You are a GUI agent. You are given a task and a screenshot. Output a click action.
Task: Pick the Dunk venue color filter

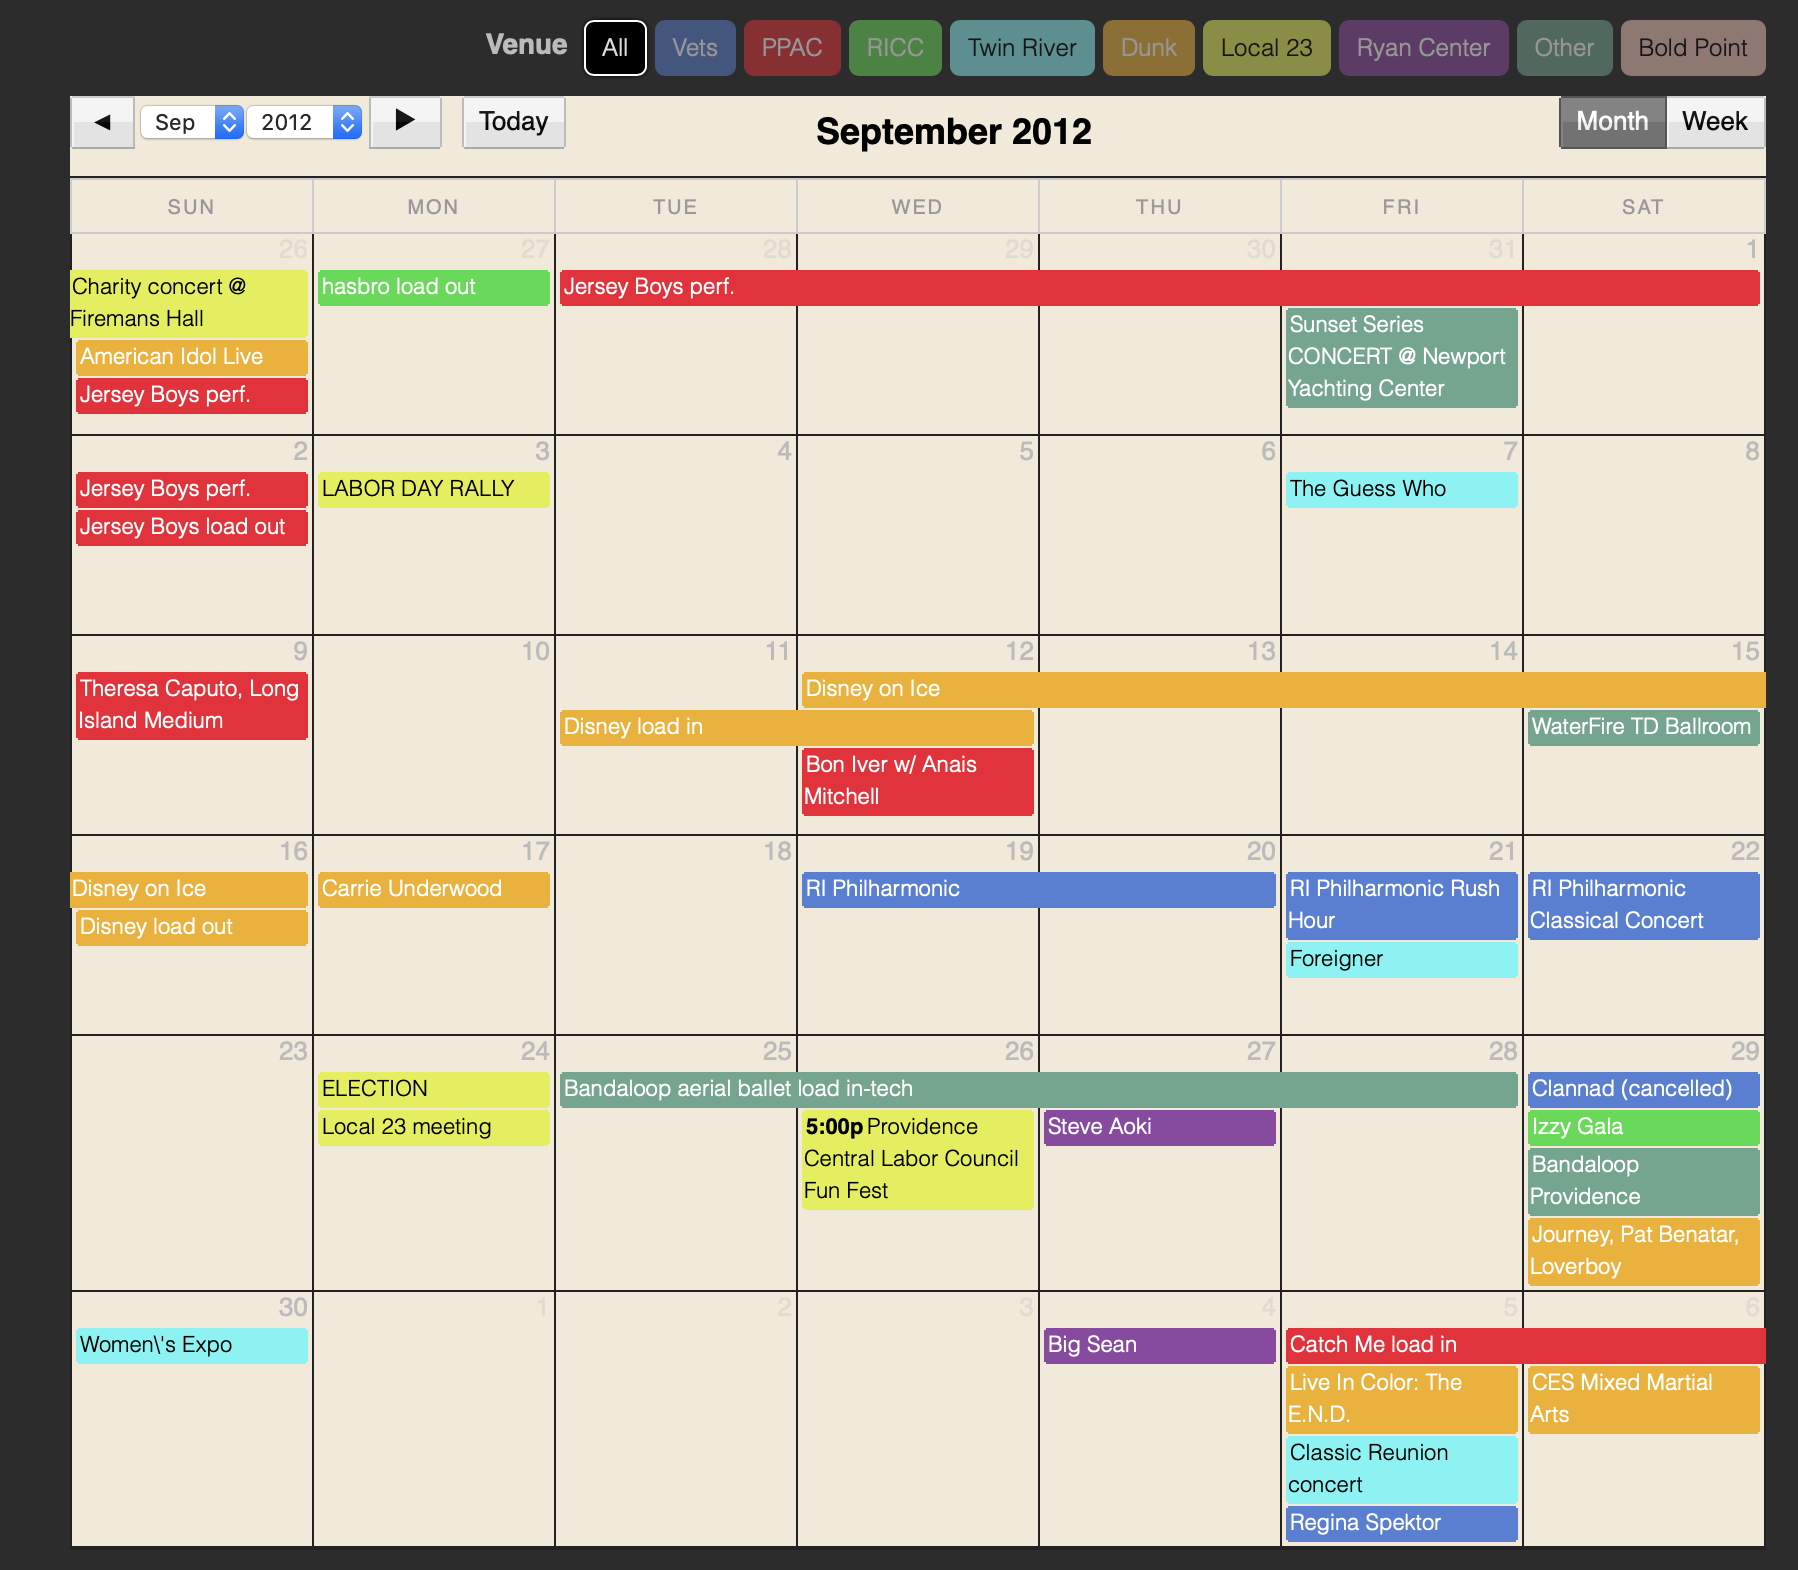coord(1148,48)
